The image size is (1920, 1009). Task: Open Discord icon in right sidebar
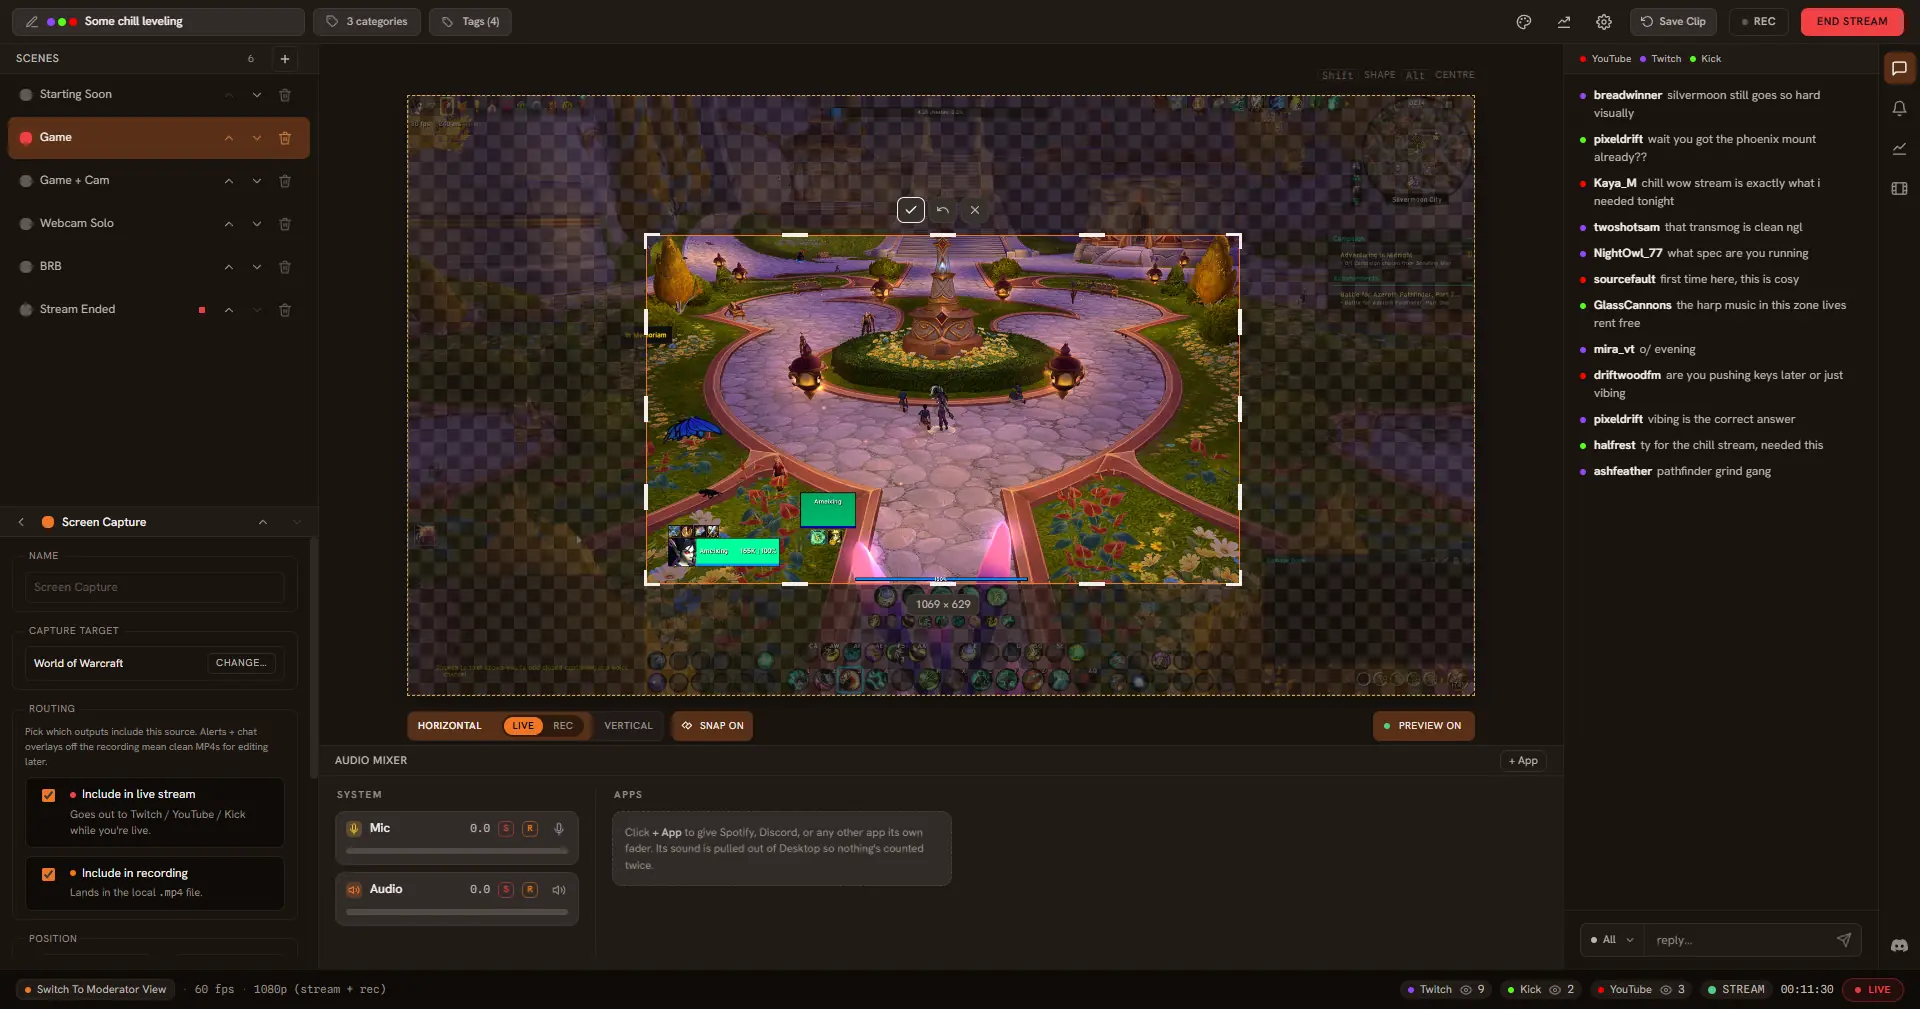(x=1899, y=946)
